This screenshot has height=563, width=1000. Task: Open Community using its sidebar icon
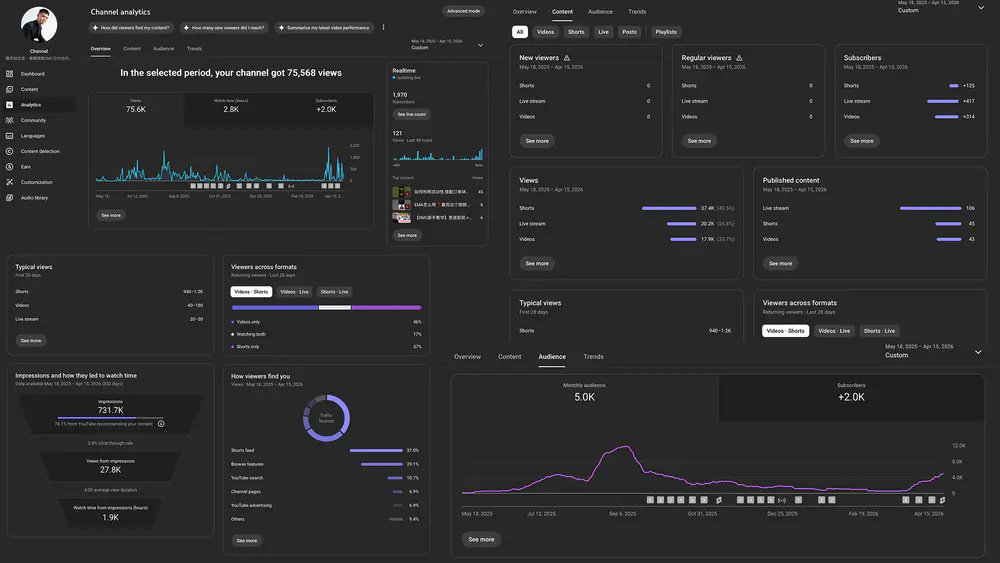(x=10, y=120)
